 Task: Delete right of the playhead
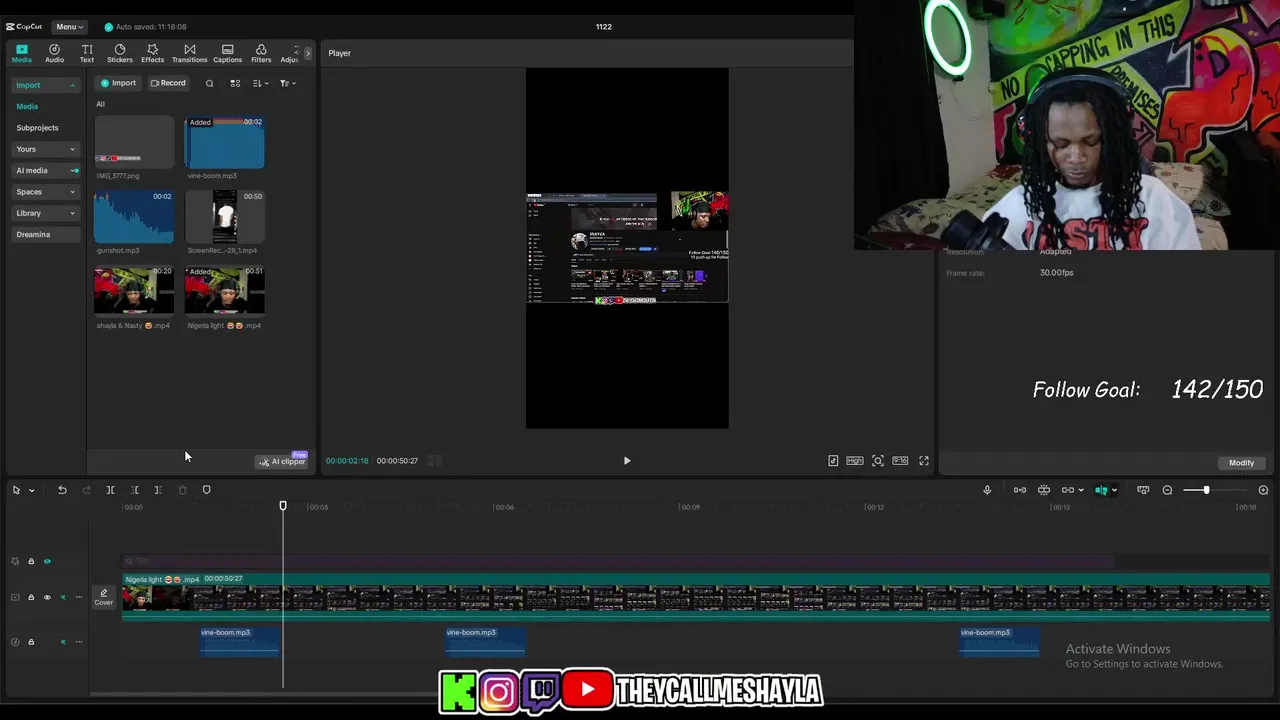[x=158, y=490]
